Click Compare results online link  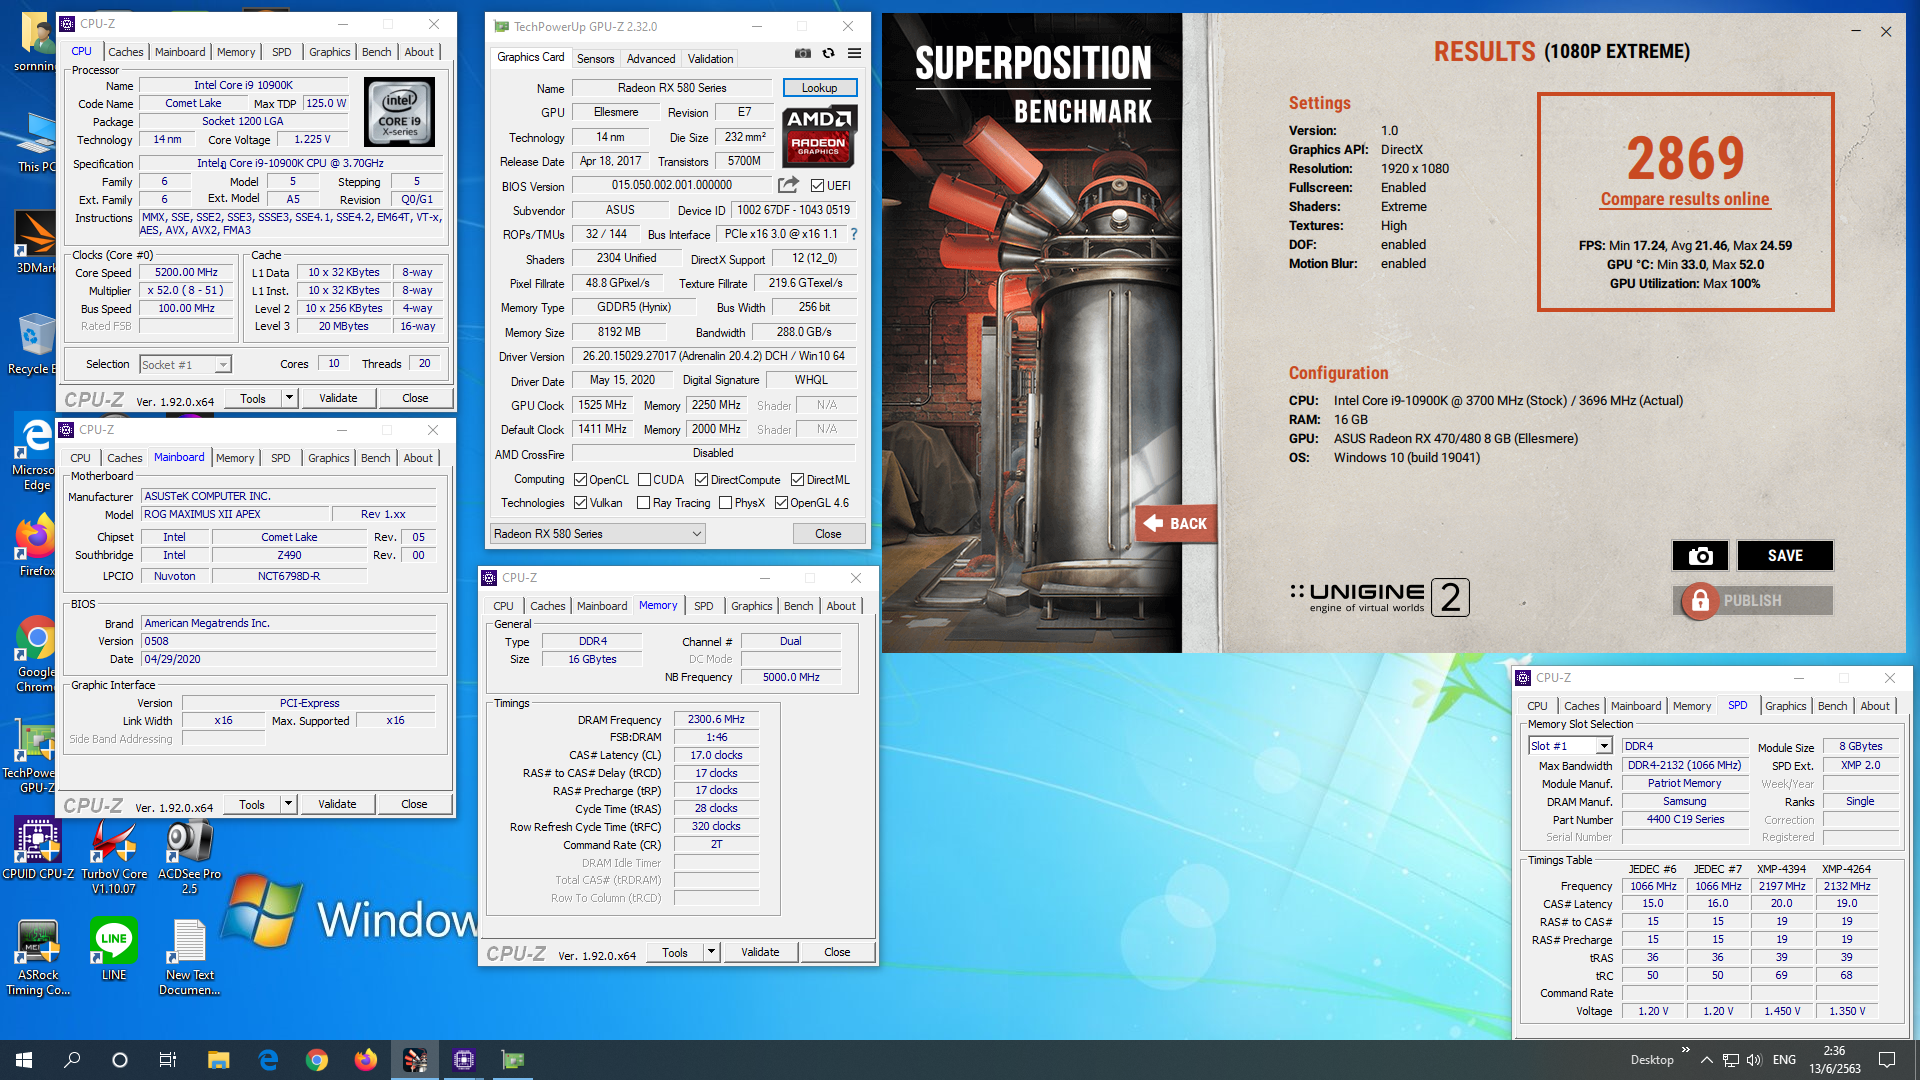point(1685,199)
